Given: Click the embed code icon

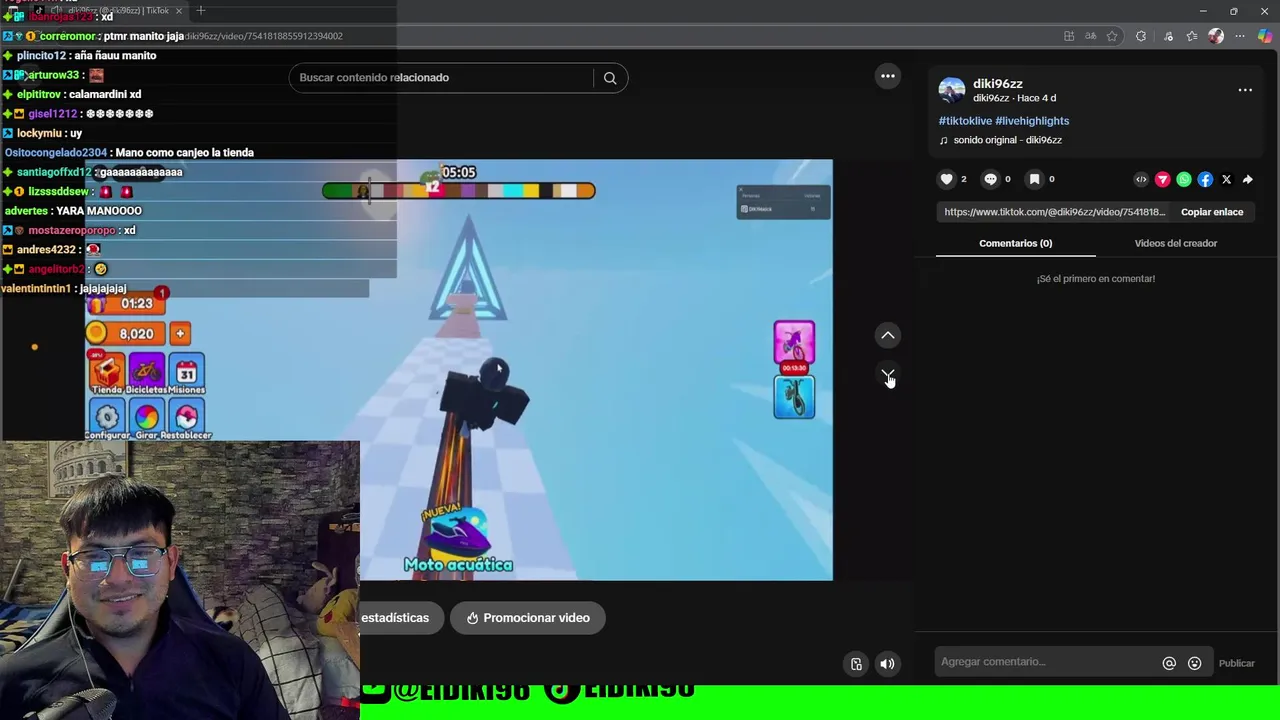Looking at the screenshot, I should pos(1141,180).
